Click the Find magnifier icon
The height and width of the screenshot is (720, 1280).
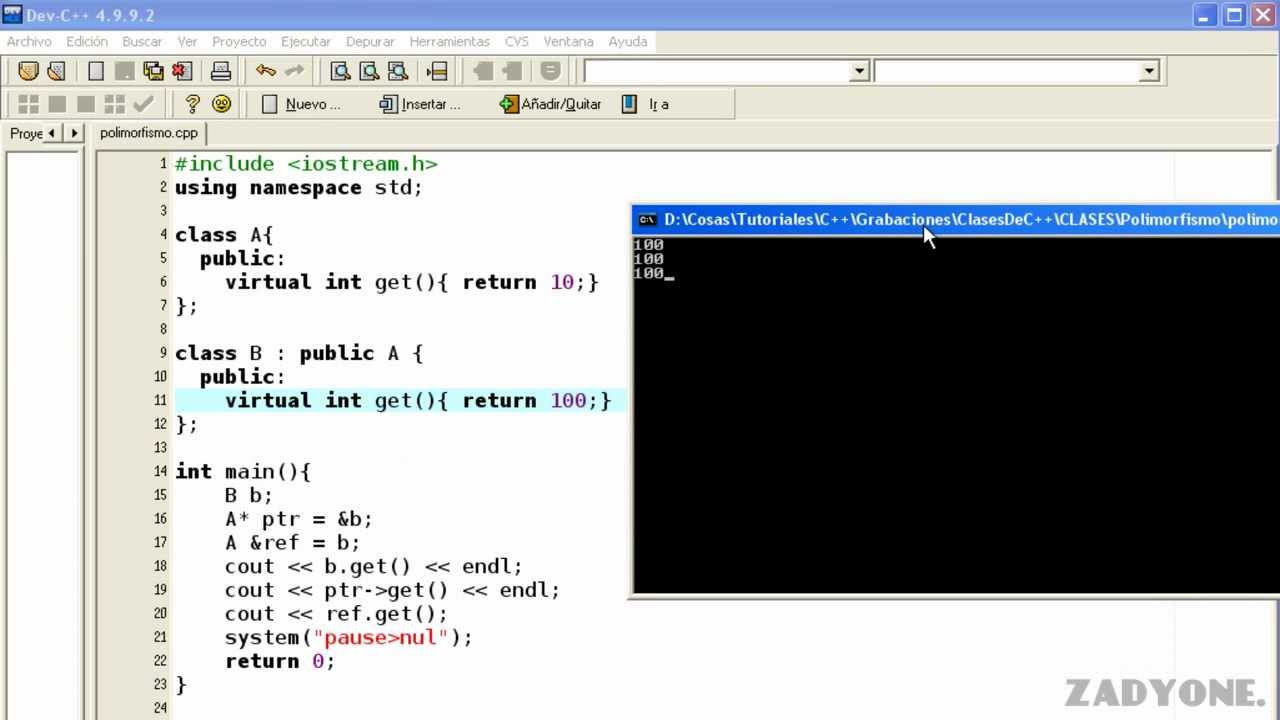[x=340, y=71]
